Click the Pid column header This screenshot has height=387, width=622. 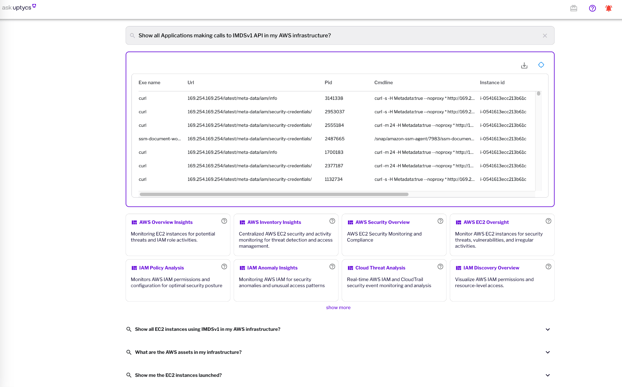coord(328,82)
